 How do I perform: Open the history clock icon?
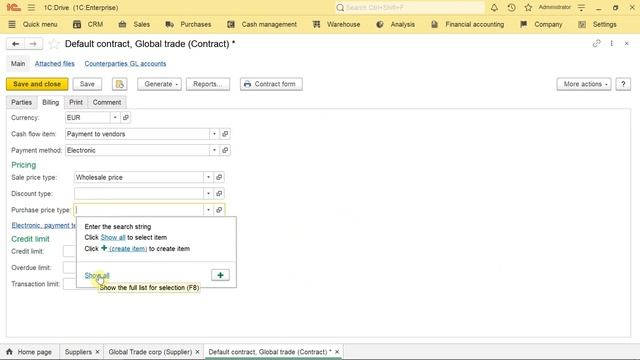point(511,7)
